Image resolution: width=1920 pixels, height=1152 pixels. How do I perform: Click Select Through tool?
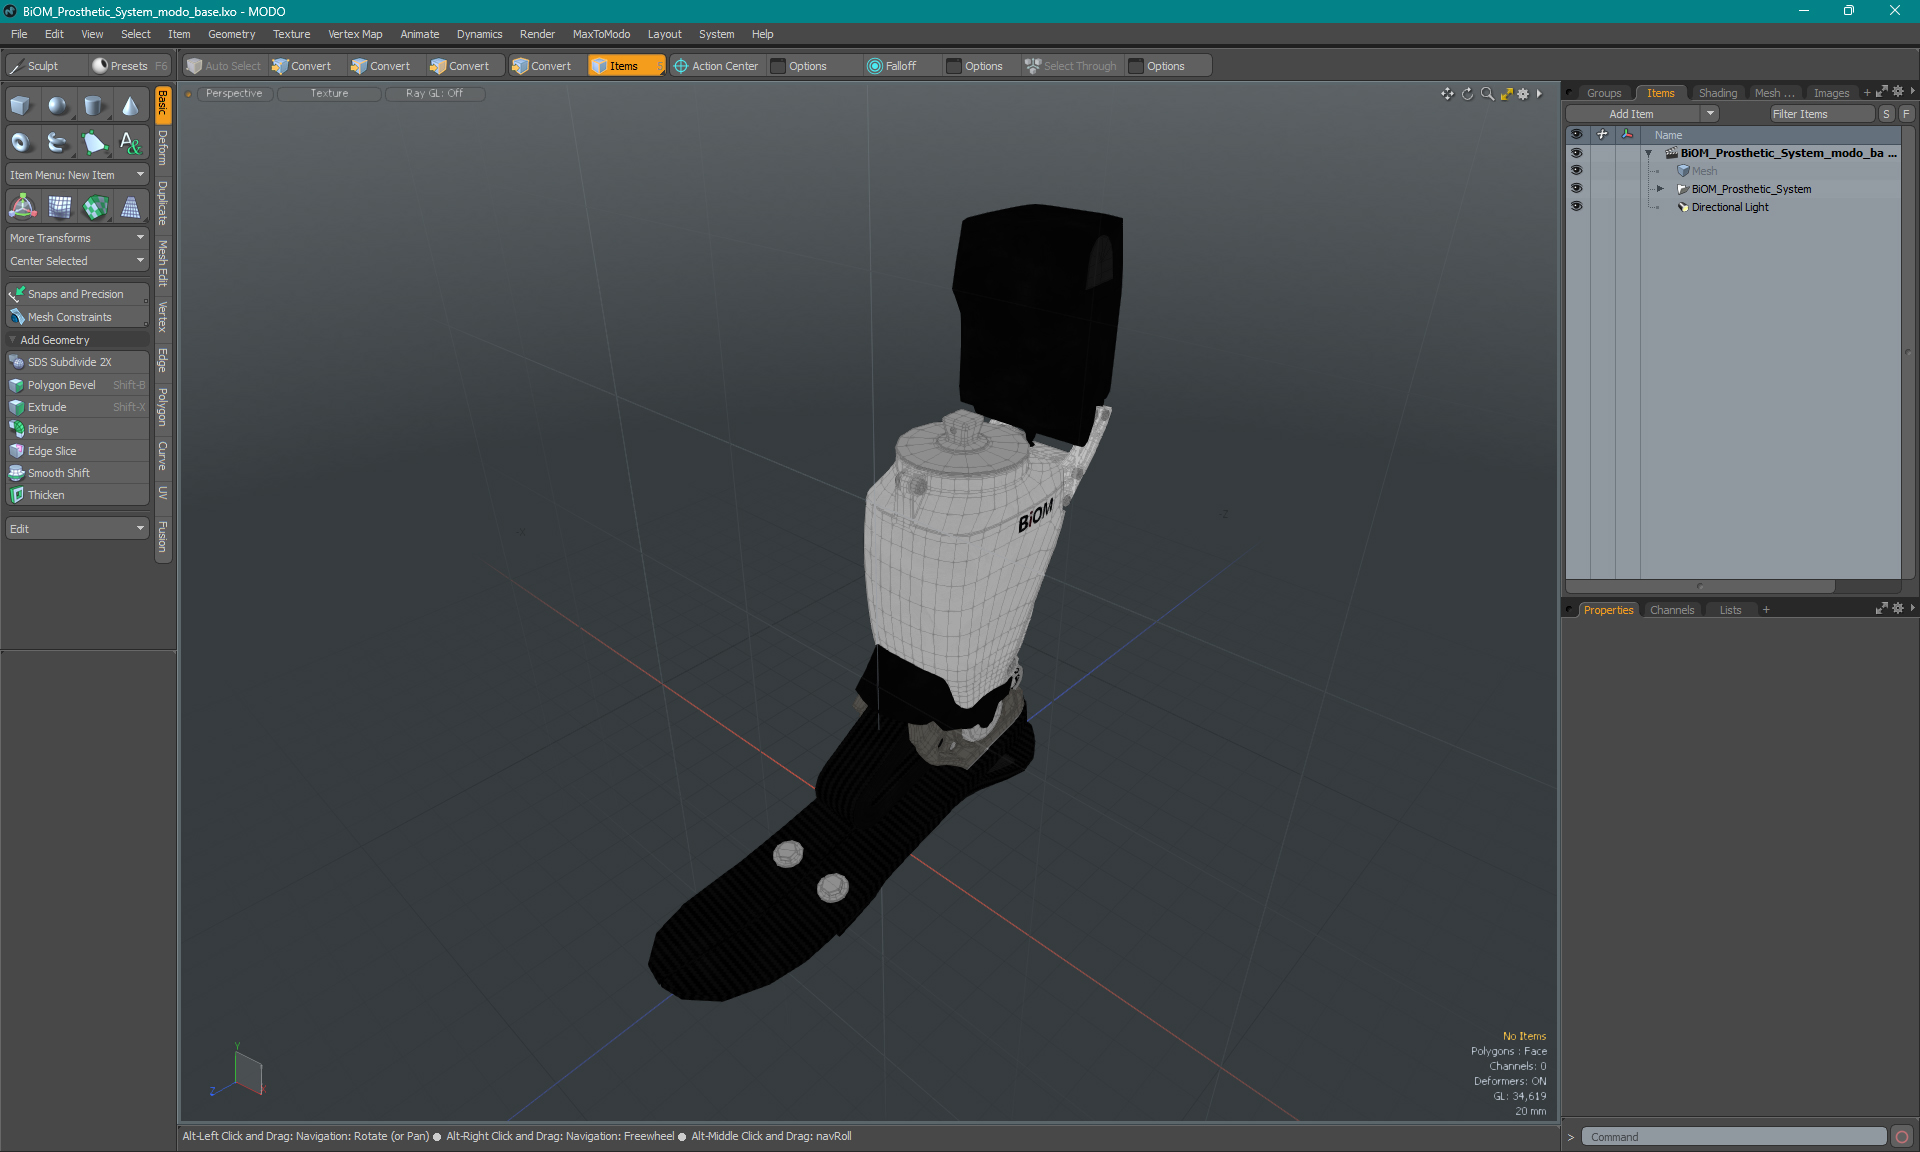[x=1071, y=66]
